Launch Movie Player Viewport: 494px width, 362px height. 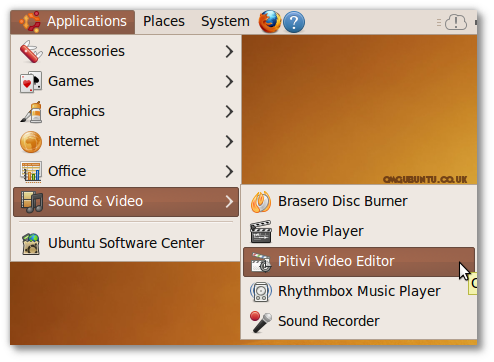[x=359, y=231]
